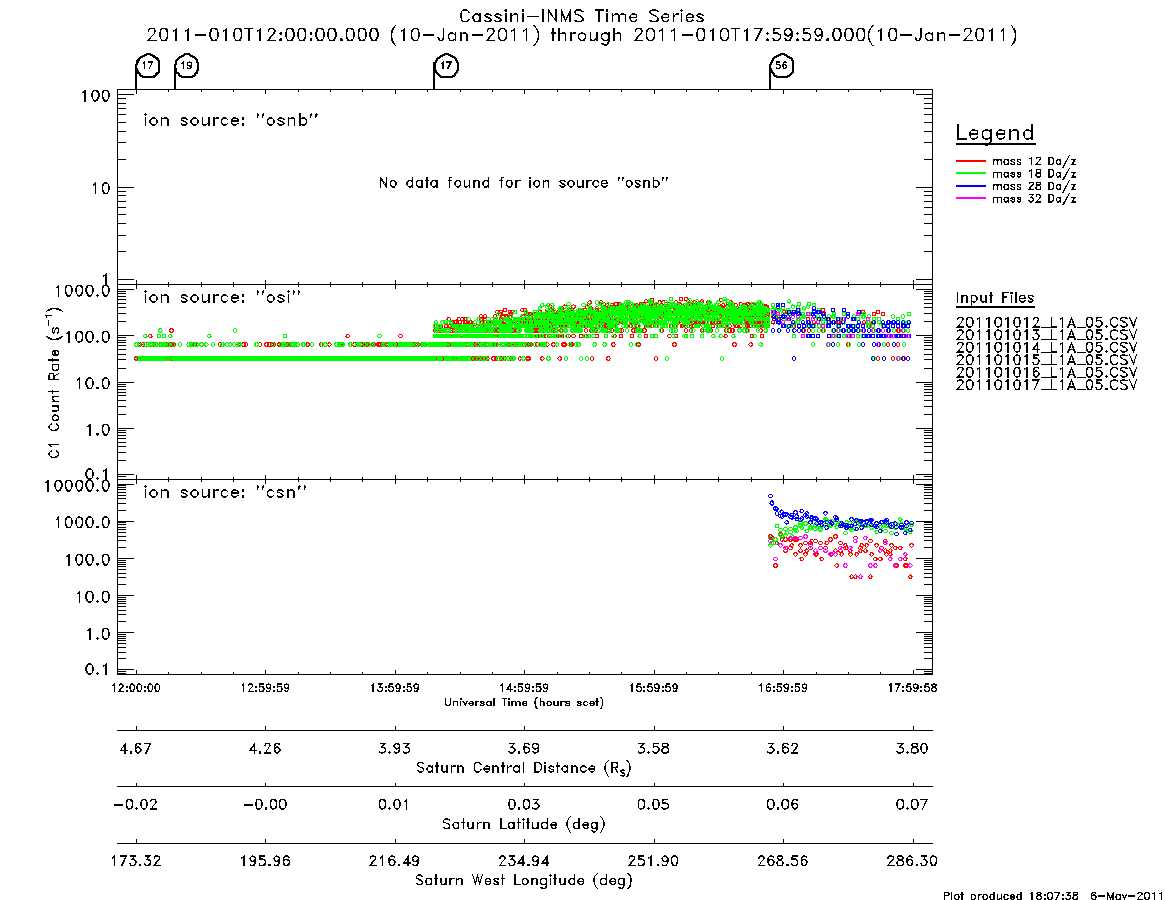Click the 234.94 longitude value
This screenshot has height=900, width=1165.
pos(524,861)
